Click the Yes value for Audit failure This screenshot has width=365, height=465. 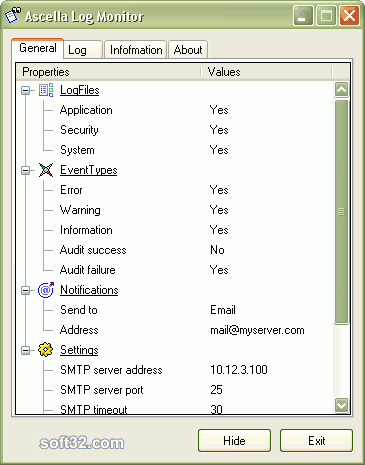(x=219, y=270)
